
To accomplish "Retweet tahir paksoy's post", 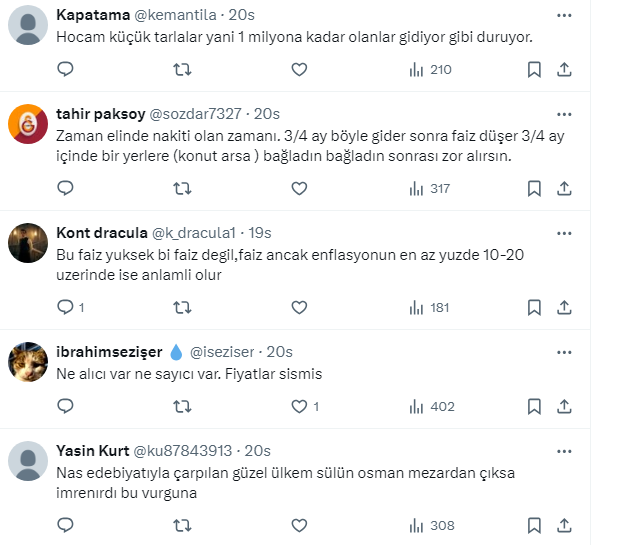I will (x=182, y=188).
